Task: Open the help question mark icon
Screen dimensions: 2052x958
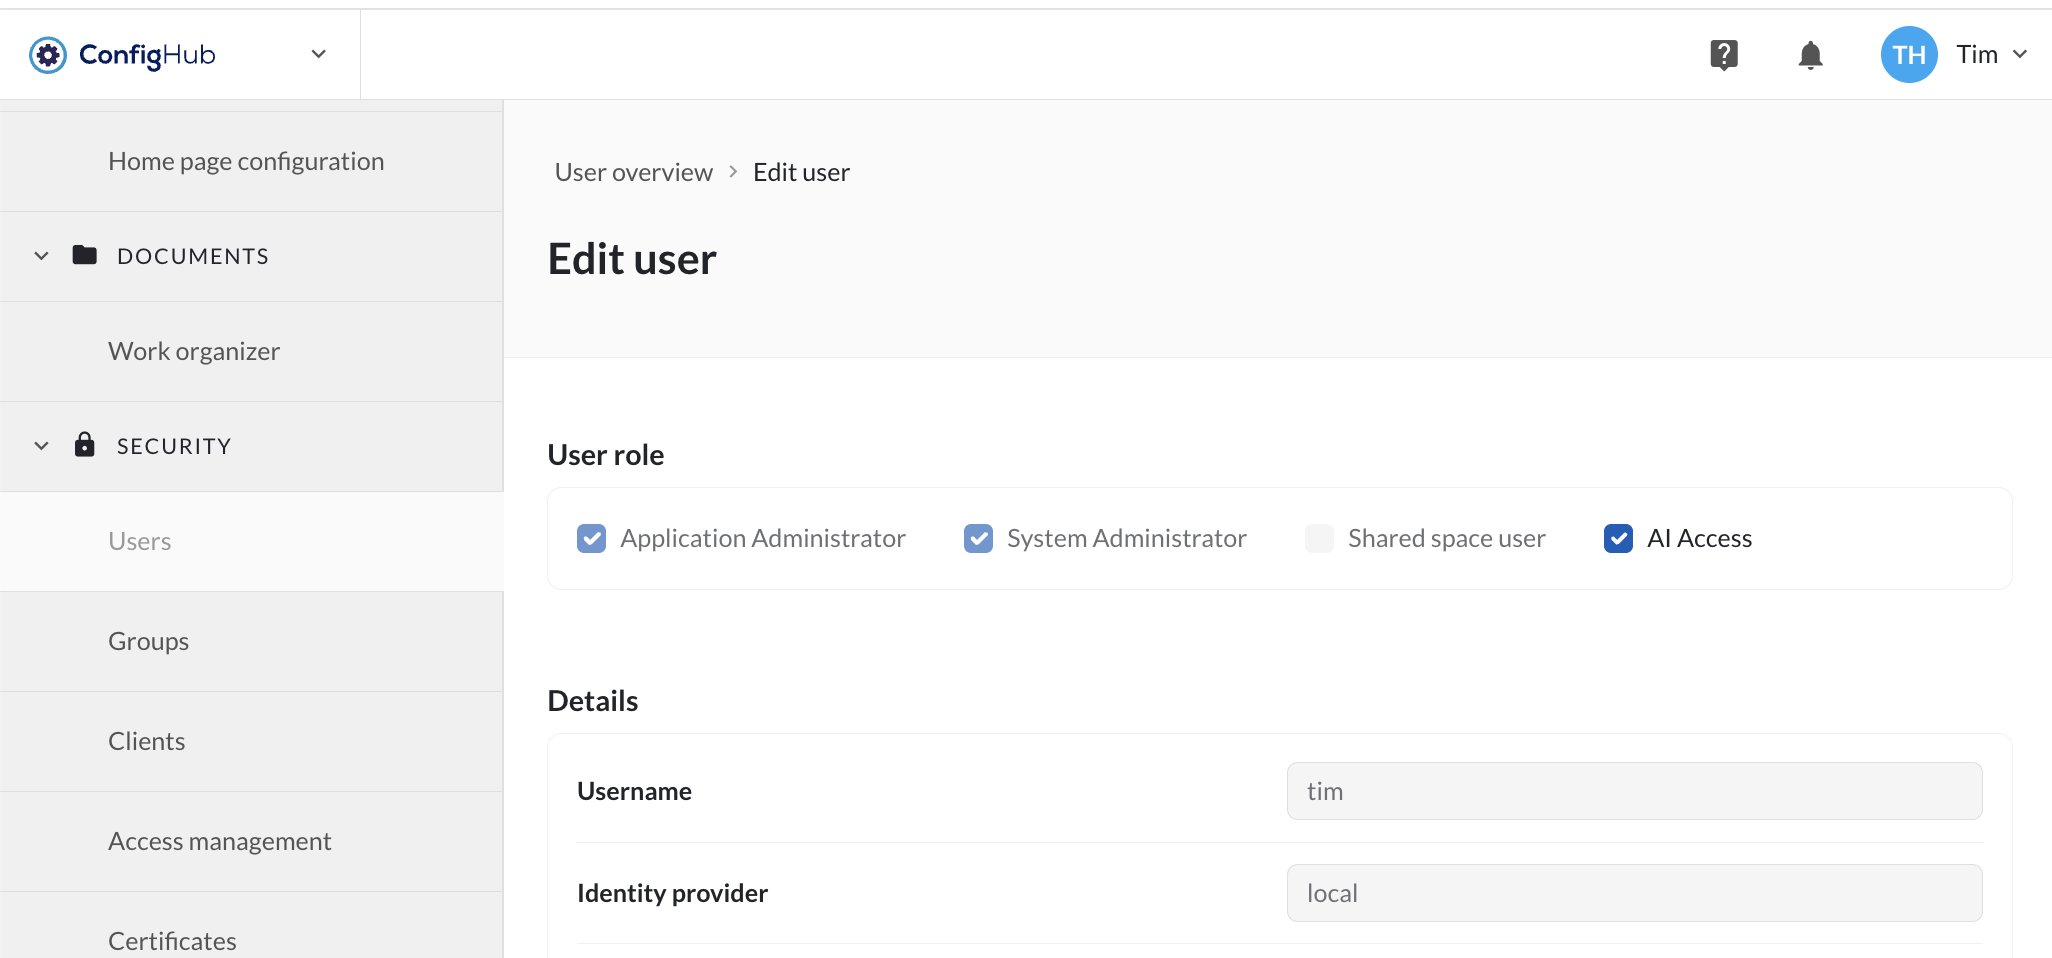Action: tap(1724, 55)
